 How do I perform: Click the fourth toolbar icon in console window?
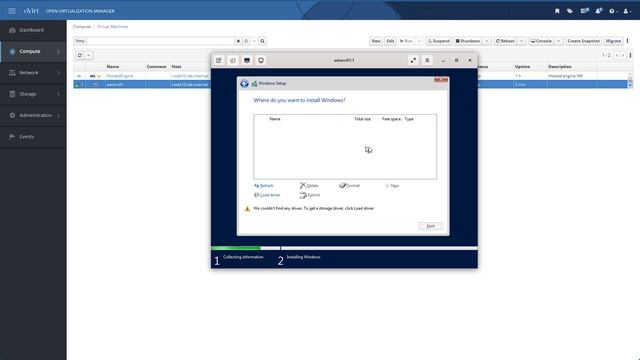[261, 60]
